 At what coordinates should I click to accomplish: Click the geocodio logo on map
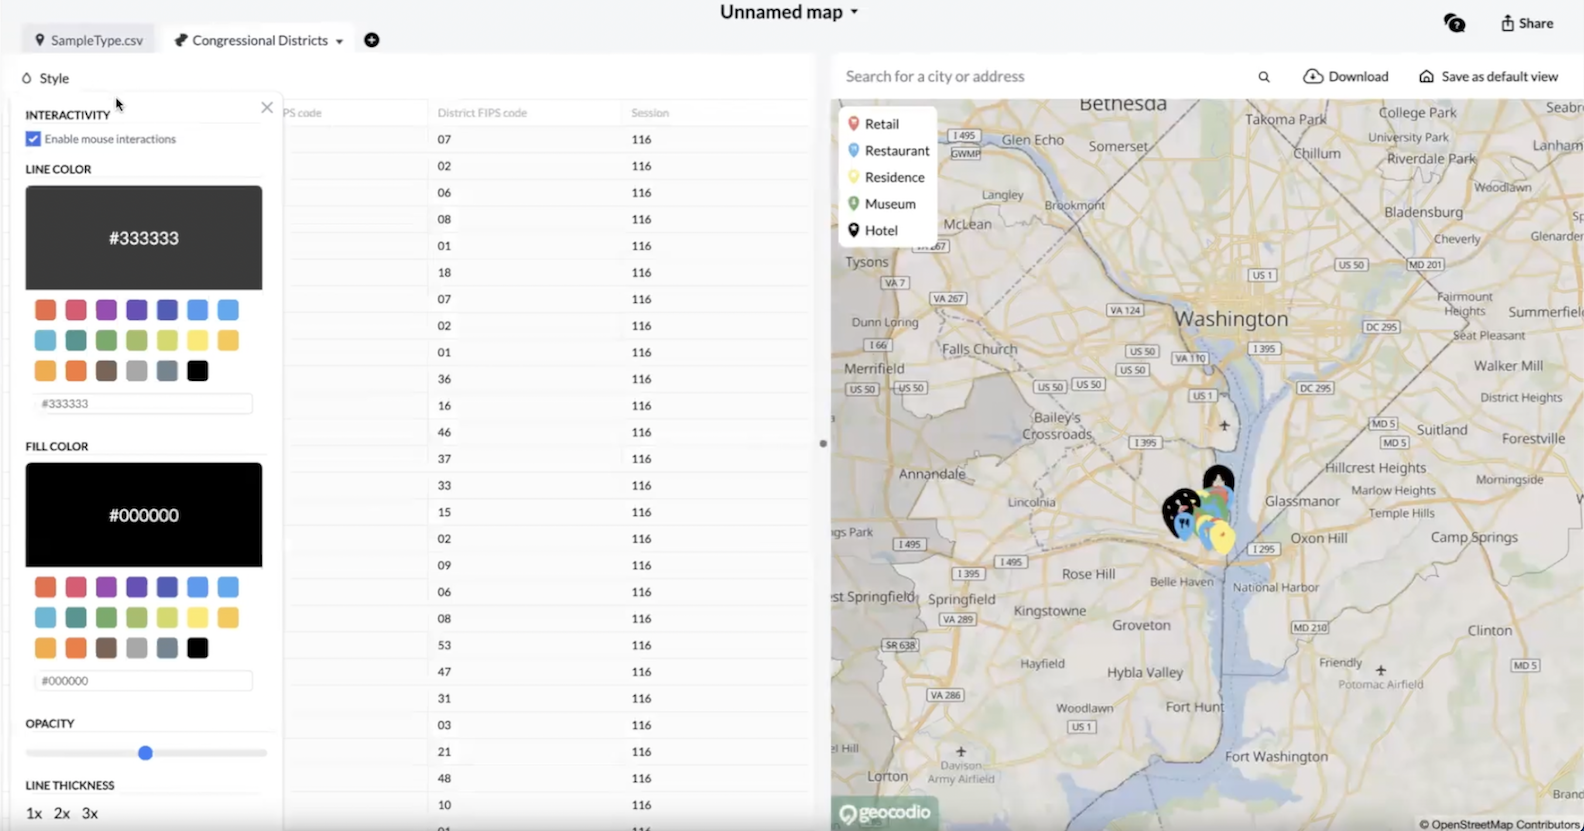pyautogui.click(x=884, y=813)
